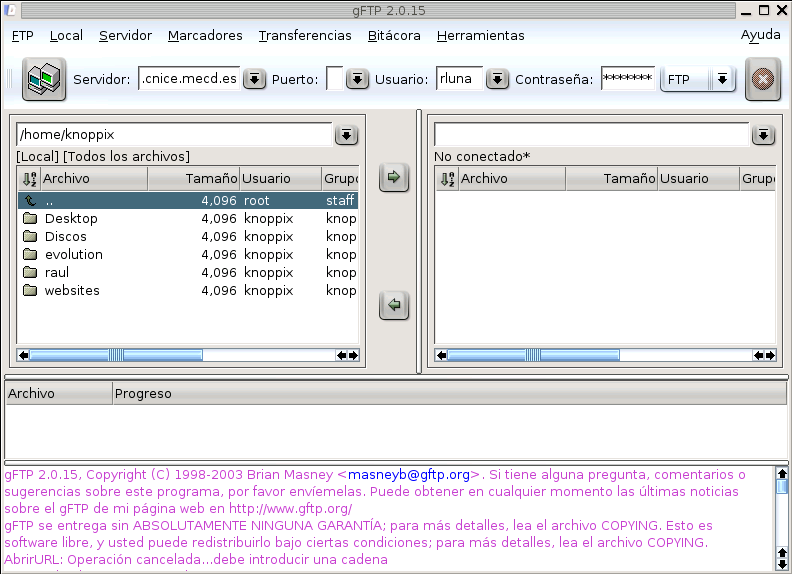The image size is (792, 574).
Task: Open the Transferencias menu
Action: pos(305,36)
